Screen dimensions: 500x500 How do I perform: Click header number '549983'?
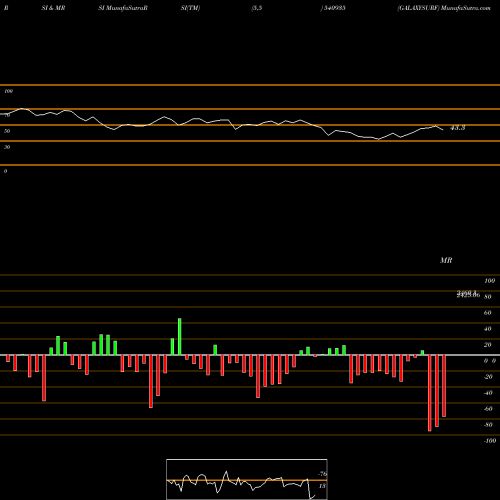(x=335, y=8)
